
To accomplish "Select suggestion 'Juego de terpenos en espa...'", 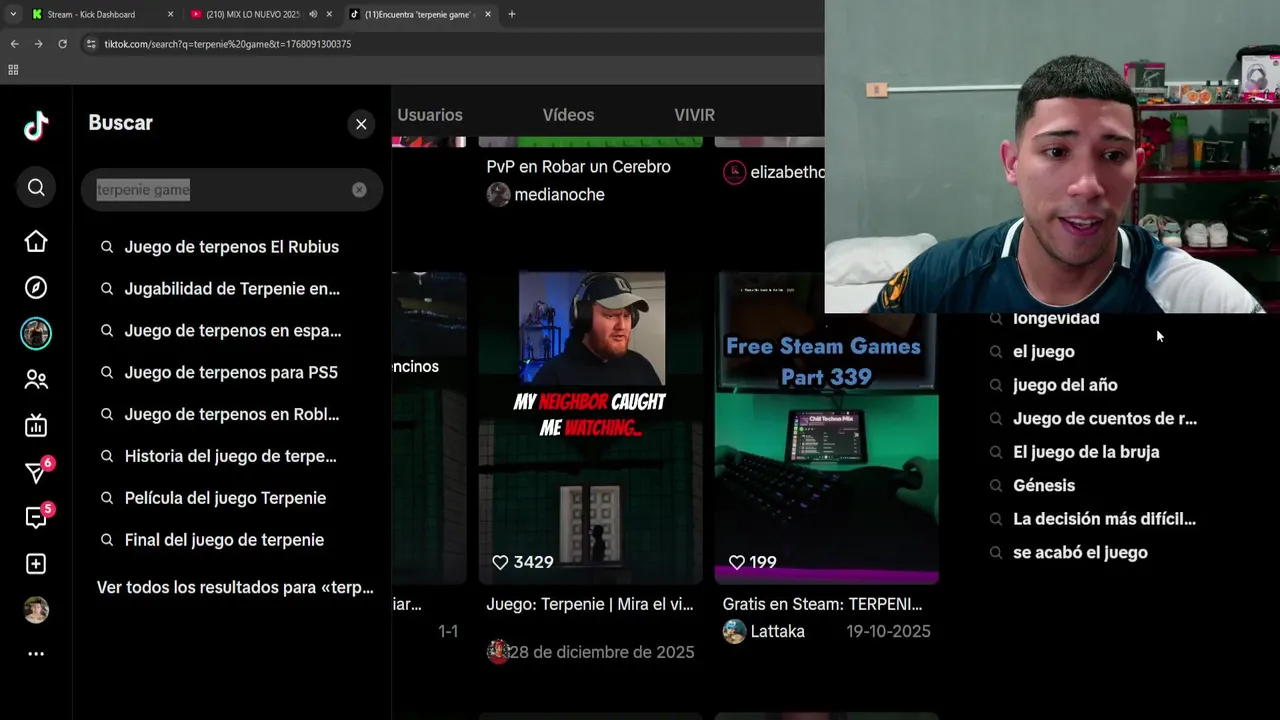I will (232, 331).
